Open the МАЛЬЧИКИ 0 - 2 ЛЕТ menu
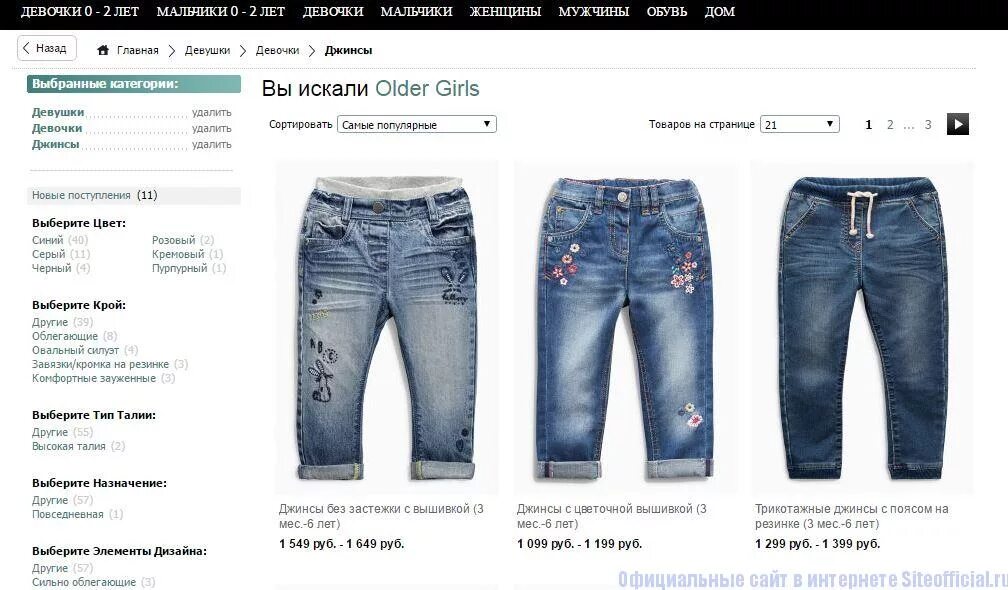This screenshot has height=590, width=1008. pos(220,12)
